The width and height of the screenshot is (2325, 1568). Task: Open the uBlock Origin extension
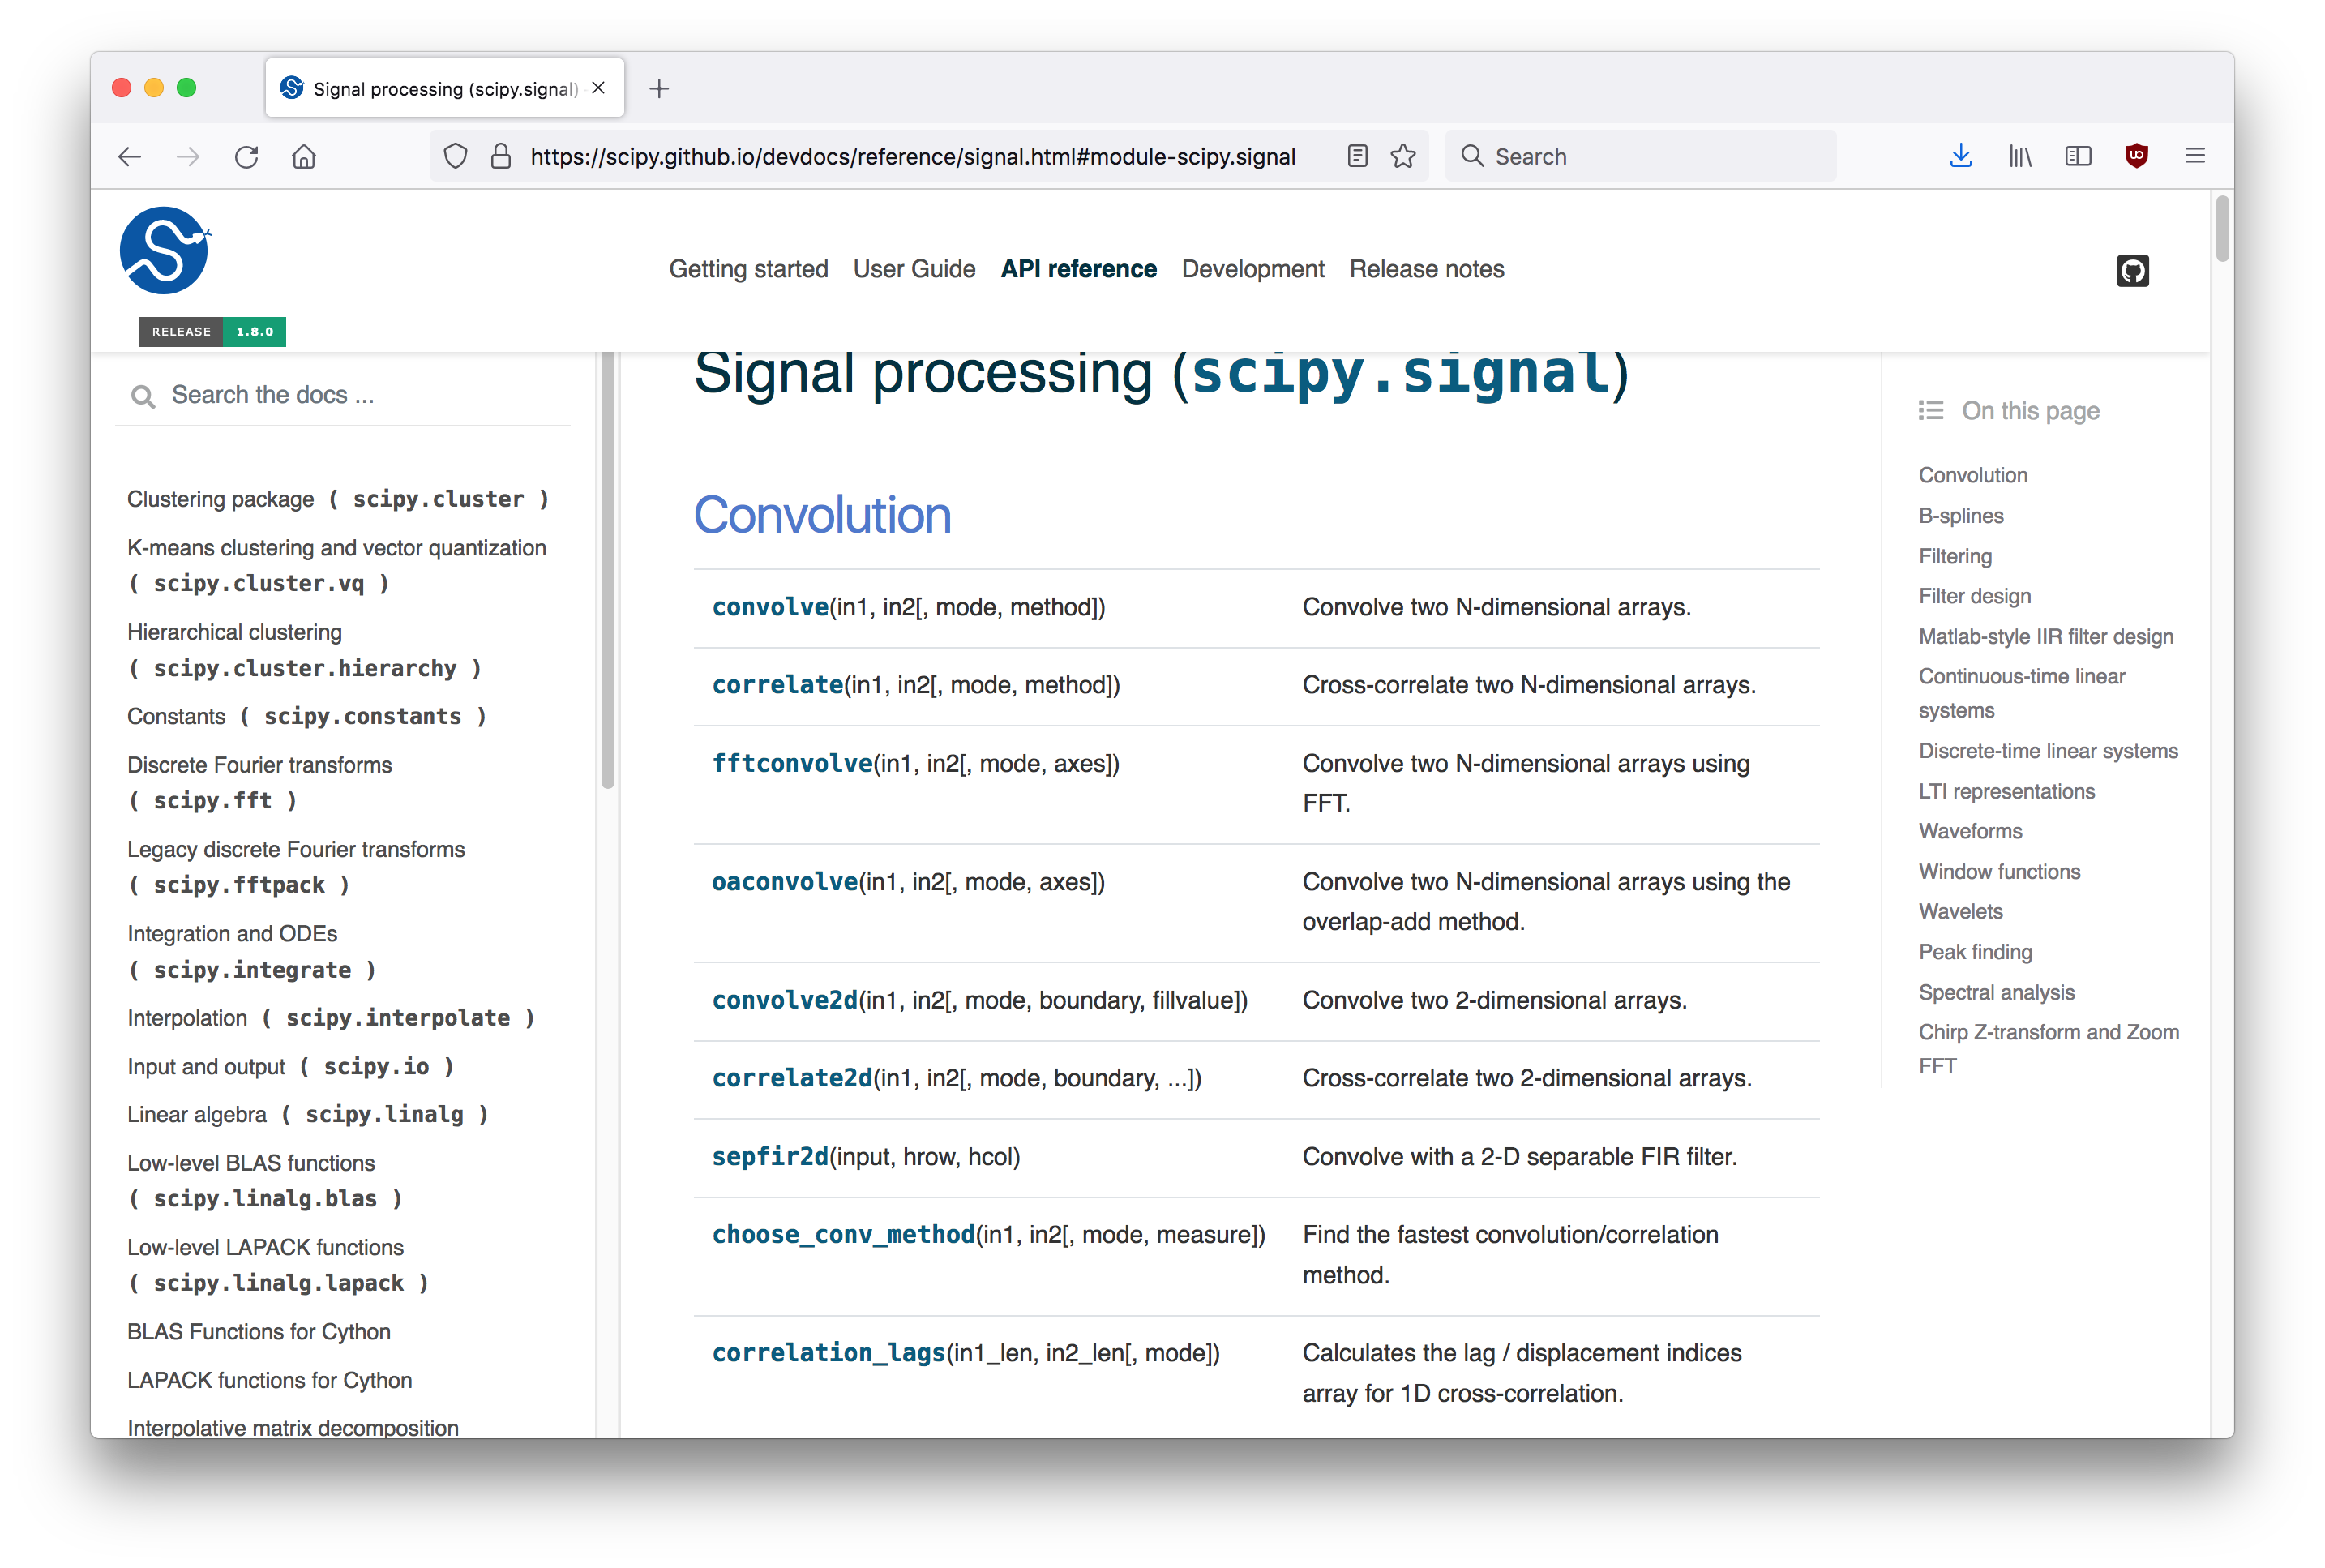pyautogui.click(x=2137, y=156)
